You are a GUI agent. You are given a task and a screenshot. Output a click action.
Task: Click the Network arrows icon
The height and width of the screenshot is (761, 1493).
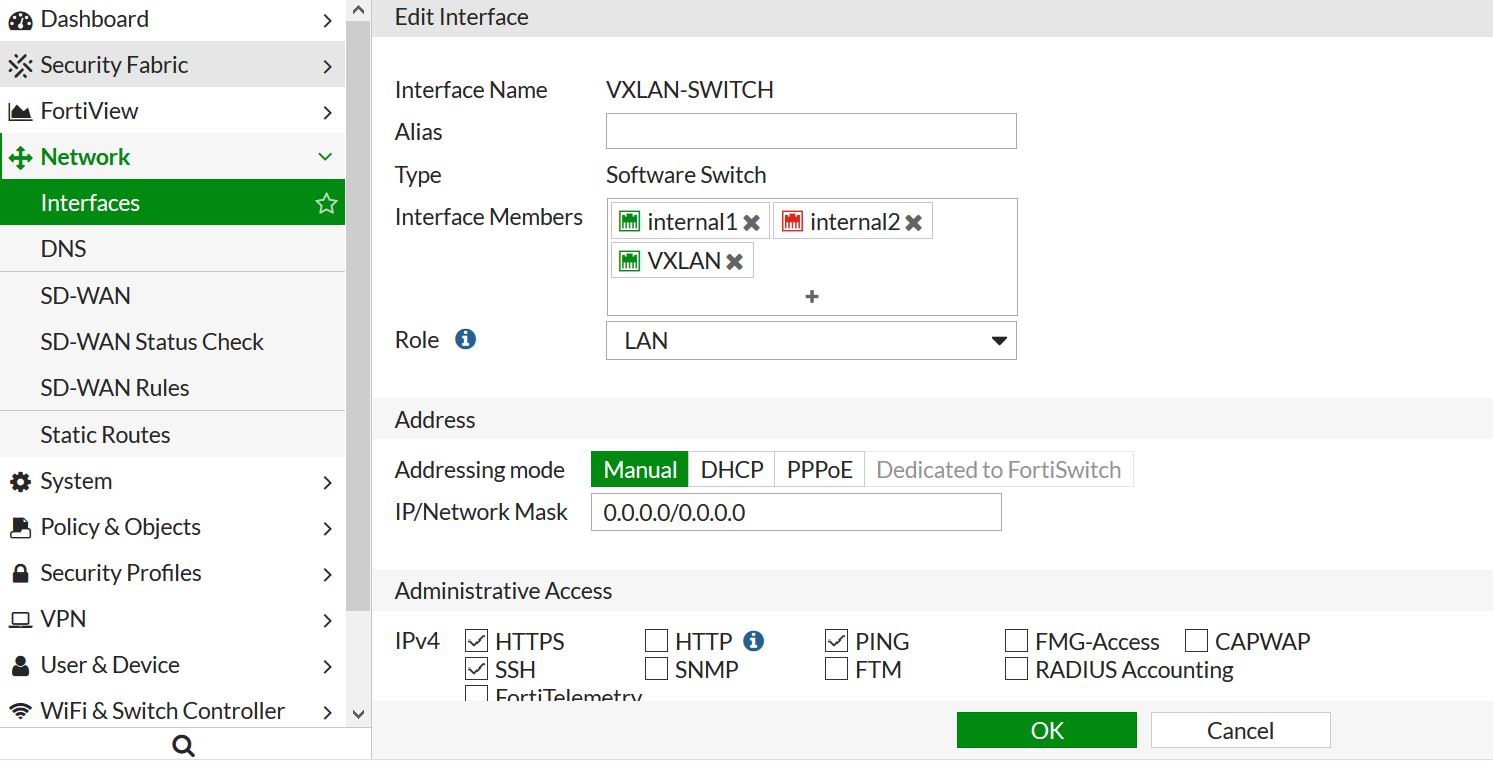coord(20,158)
